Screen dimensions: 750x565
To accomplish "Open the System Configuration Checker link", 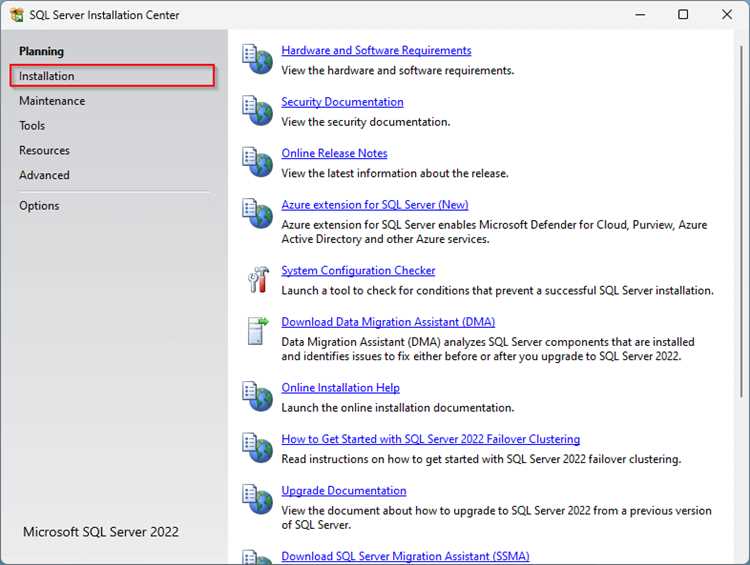I will click(358, 271).
